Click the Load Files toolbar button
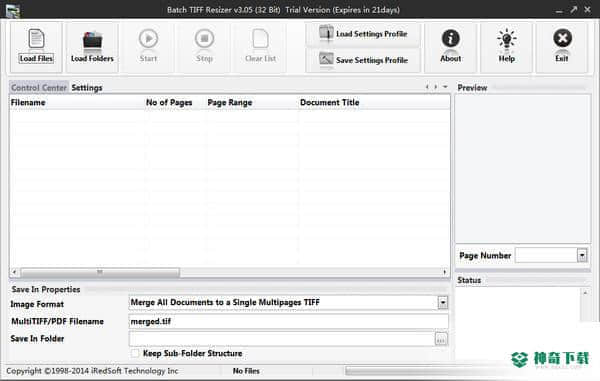The width and height of the screenshot is (600, 381). (36, 47)
